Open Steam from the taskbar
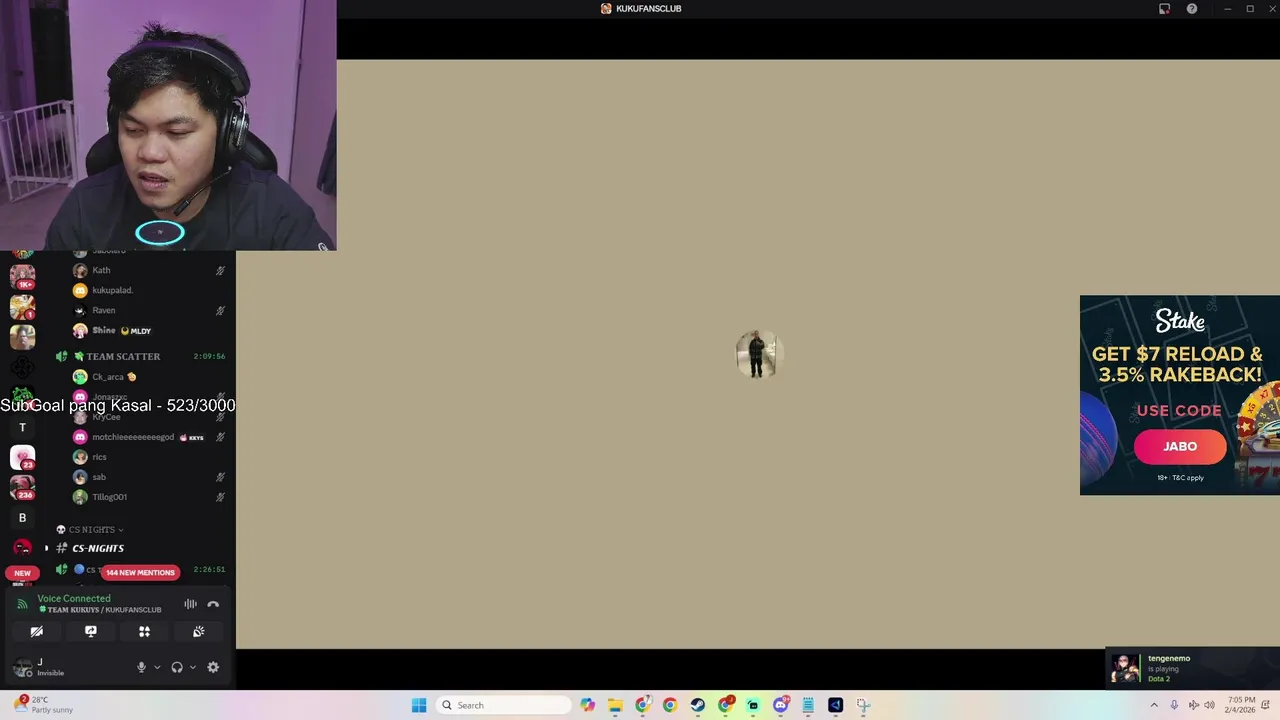1280x720 pixels. (698, 705)
